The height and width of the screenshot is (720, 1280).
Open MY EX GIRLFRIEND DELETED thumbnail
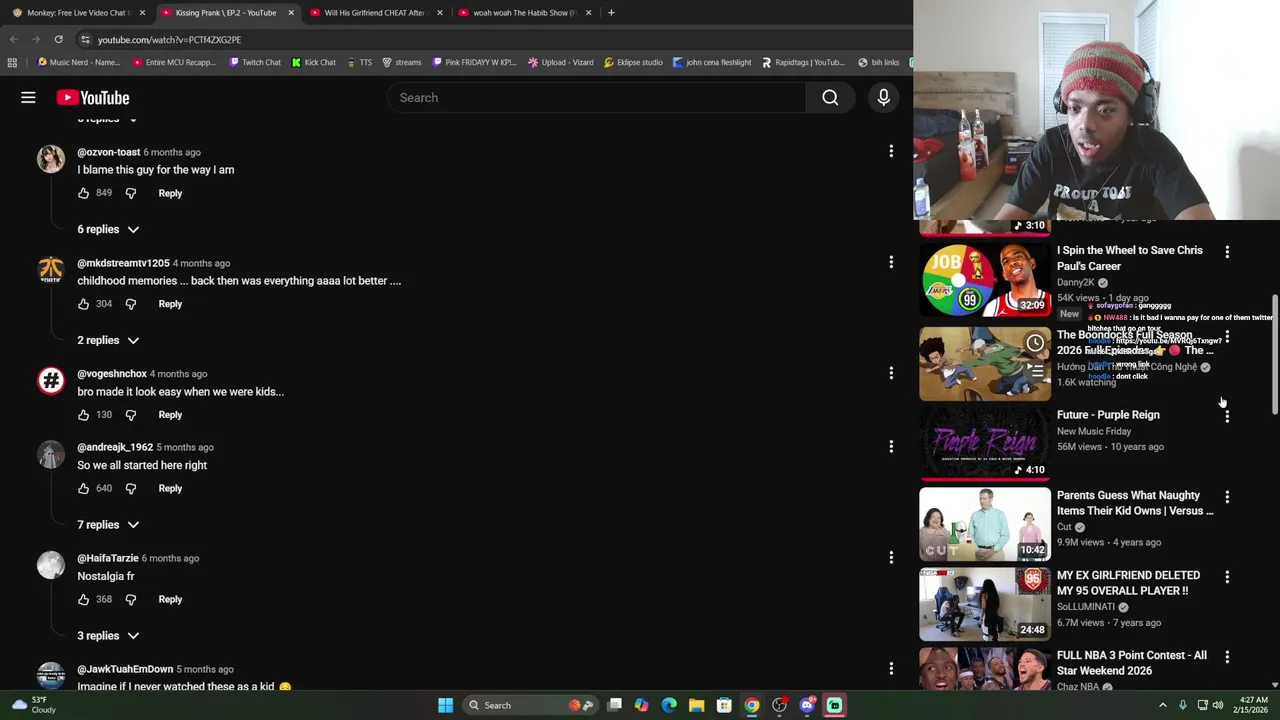(985, 604)
